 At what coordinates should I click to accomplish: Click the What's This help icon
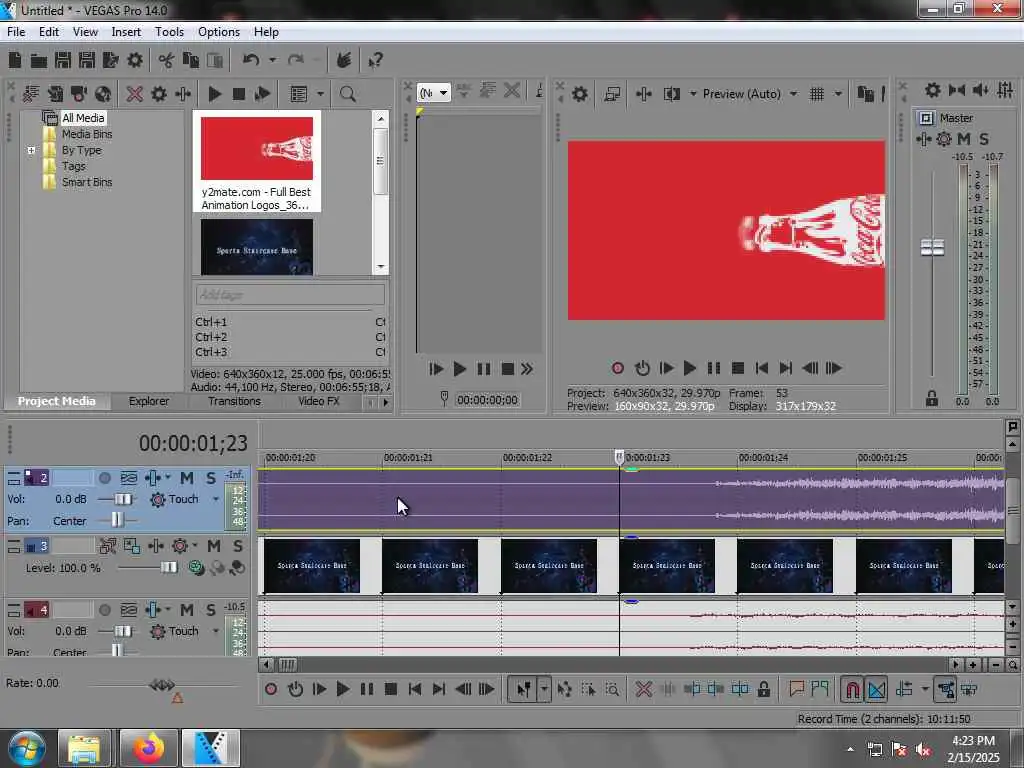coord(375,61)
